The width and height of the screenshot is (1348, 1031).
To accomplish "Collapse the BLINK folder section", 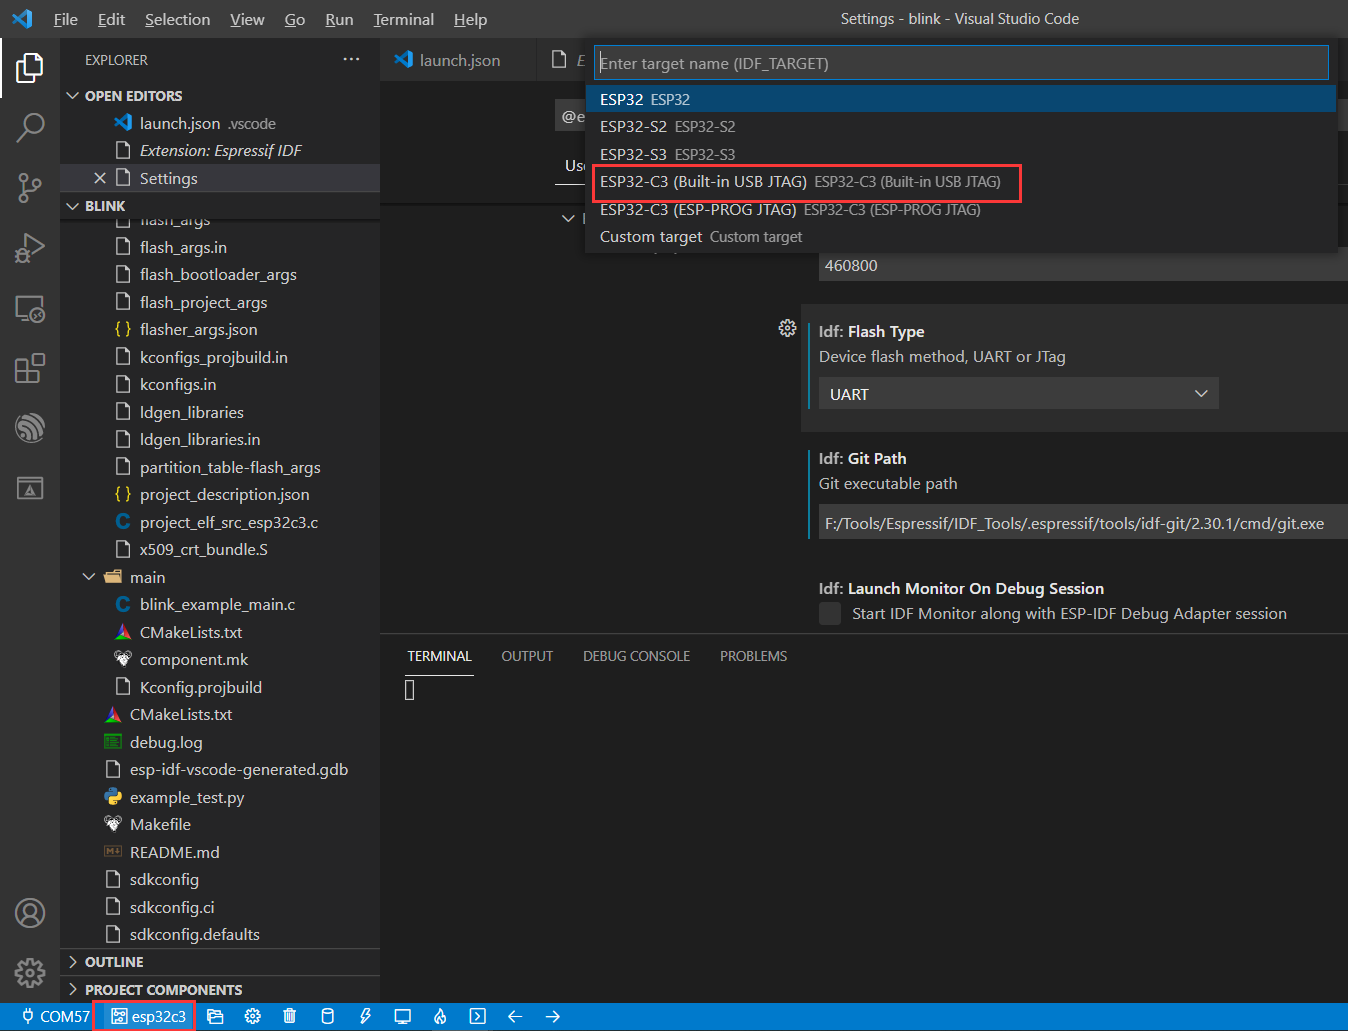I will coord(72,206).
